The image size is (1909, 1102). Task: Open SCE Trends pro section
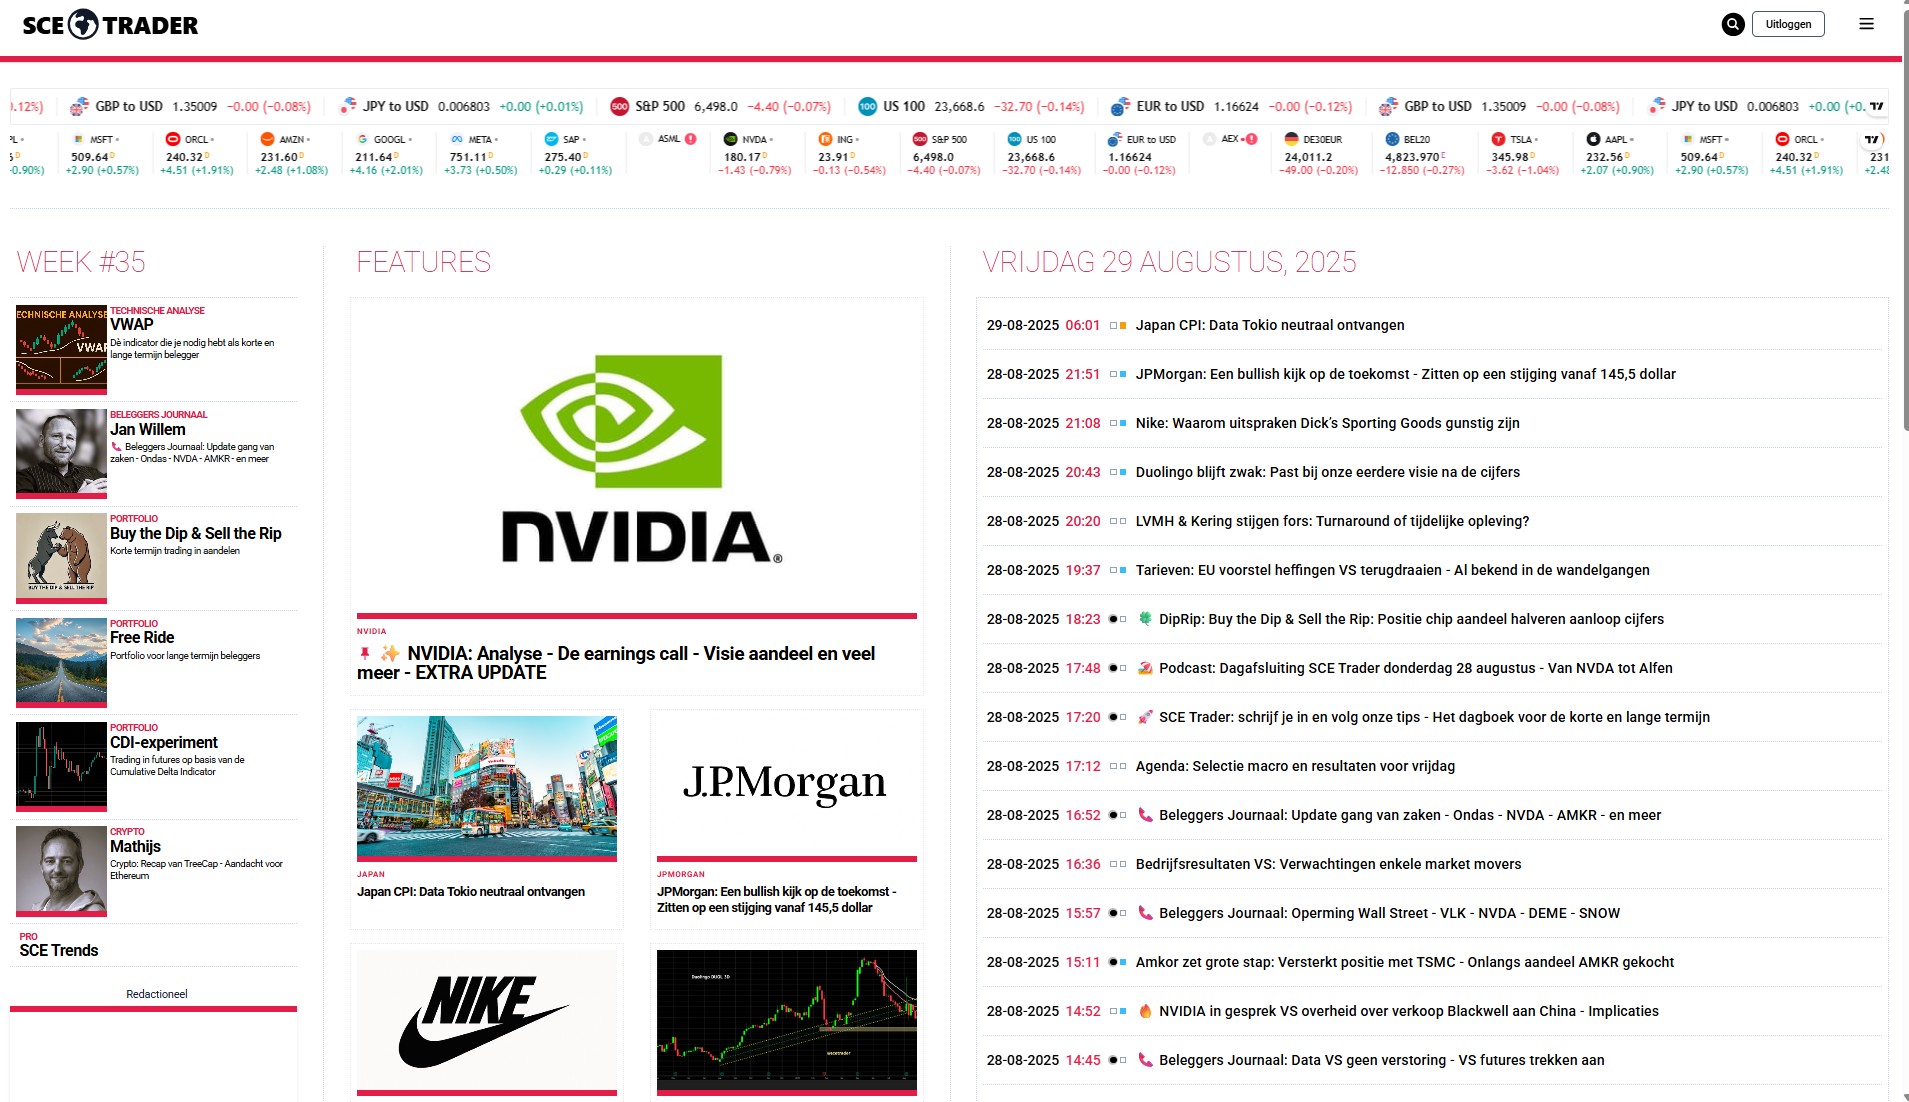point(59,951)
